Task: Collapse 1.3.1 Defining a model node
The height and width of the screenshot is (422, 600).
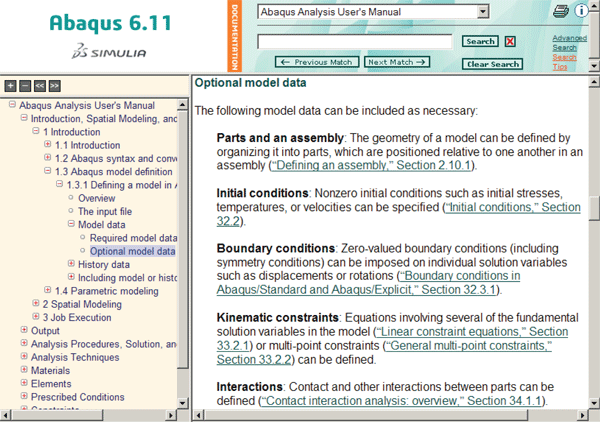Action: (59, 184)
